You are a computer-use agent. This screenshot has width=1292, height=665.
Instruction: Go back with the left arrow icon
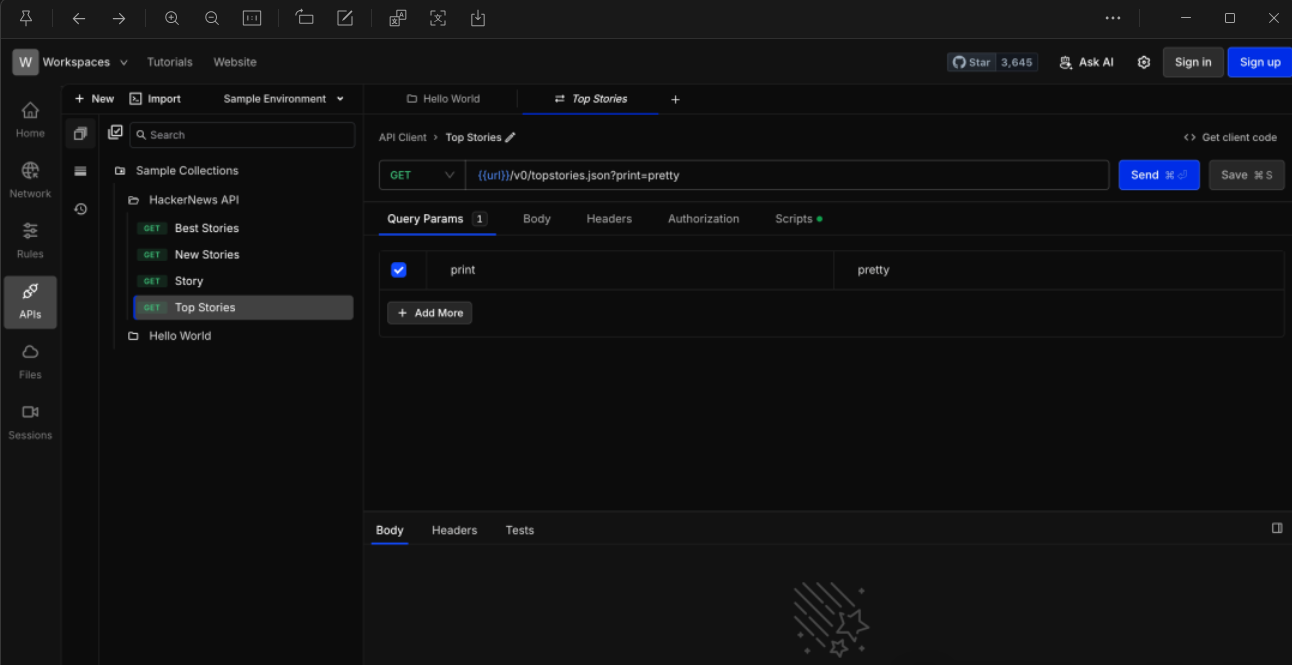79,18
